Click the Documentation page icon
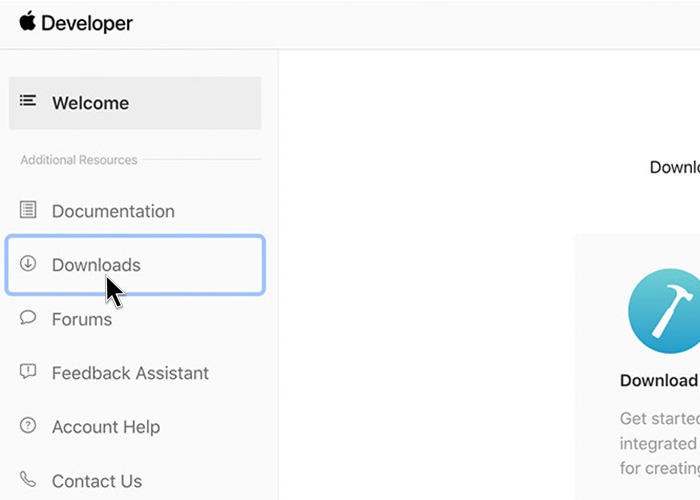 pos(28,210)
